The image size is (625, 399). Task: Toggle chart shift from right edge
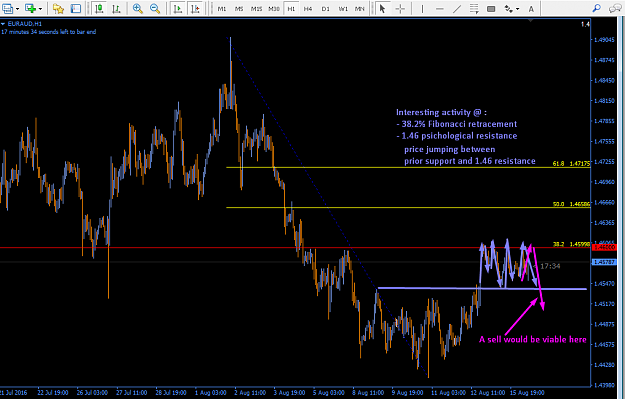pos(195,8)
